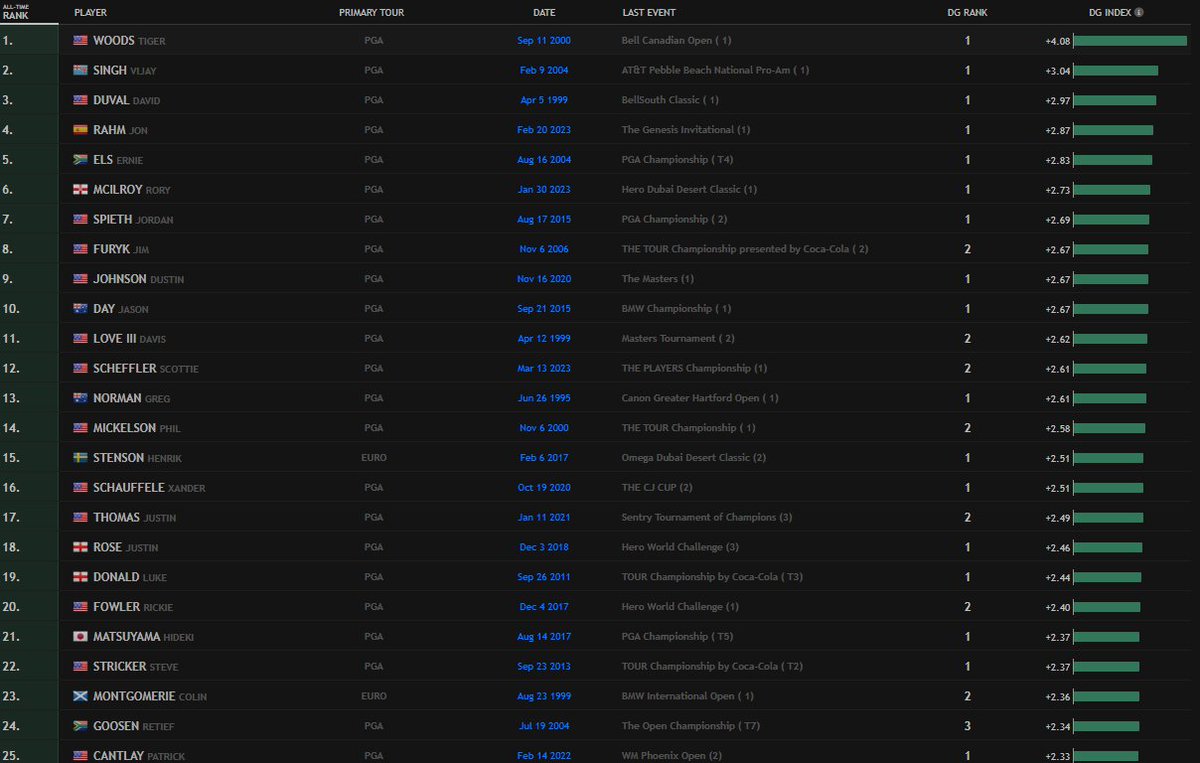
Task: Click the USA flag beside Spieth Jordan
Action: pyautogui.click(x=80, y=219)
